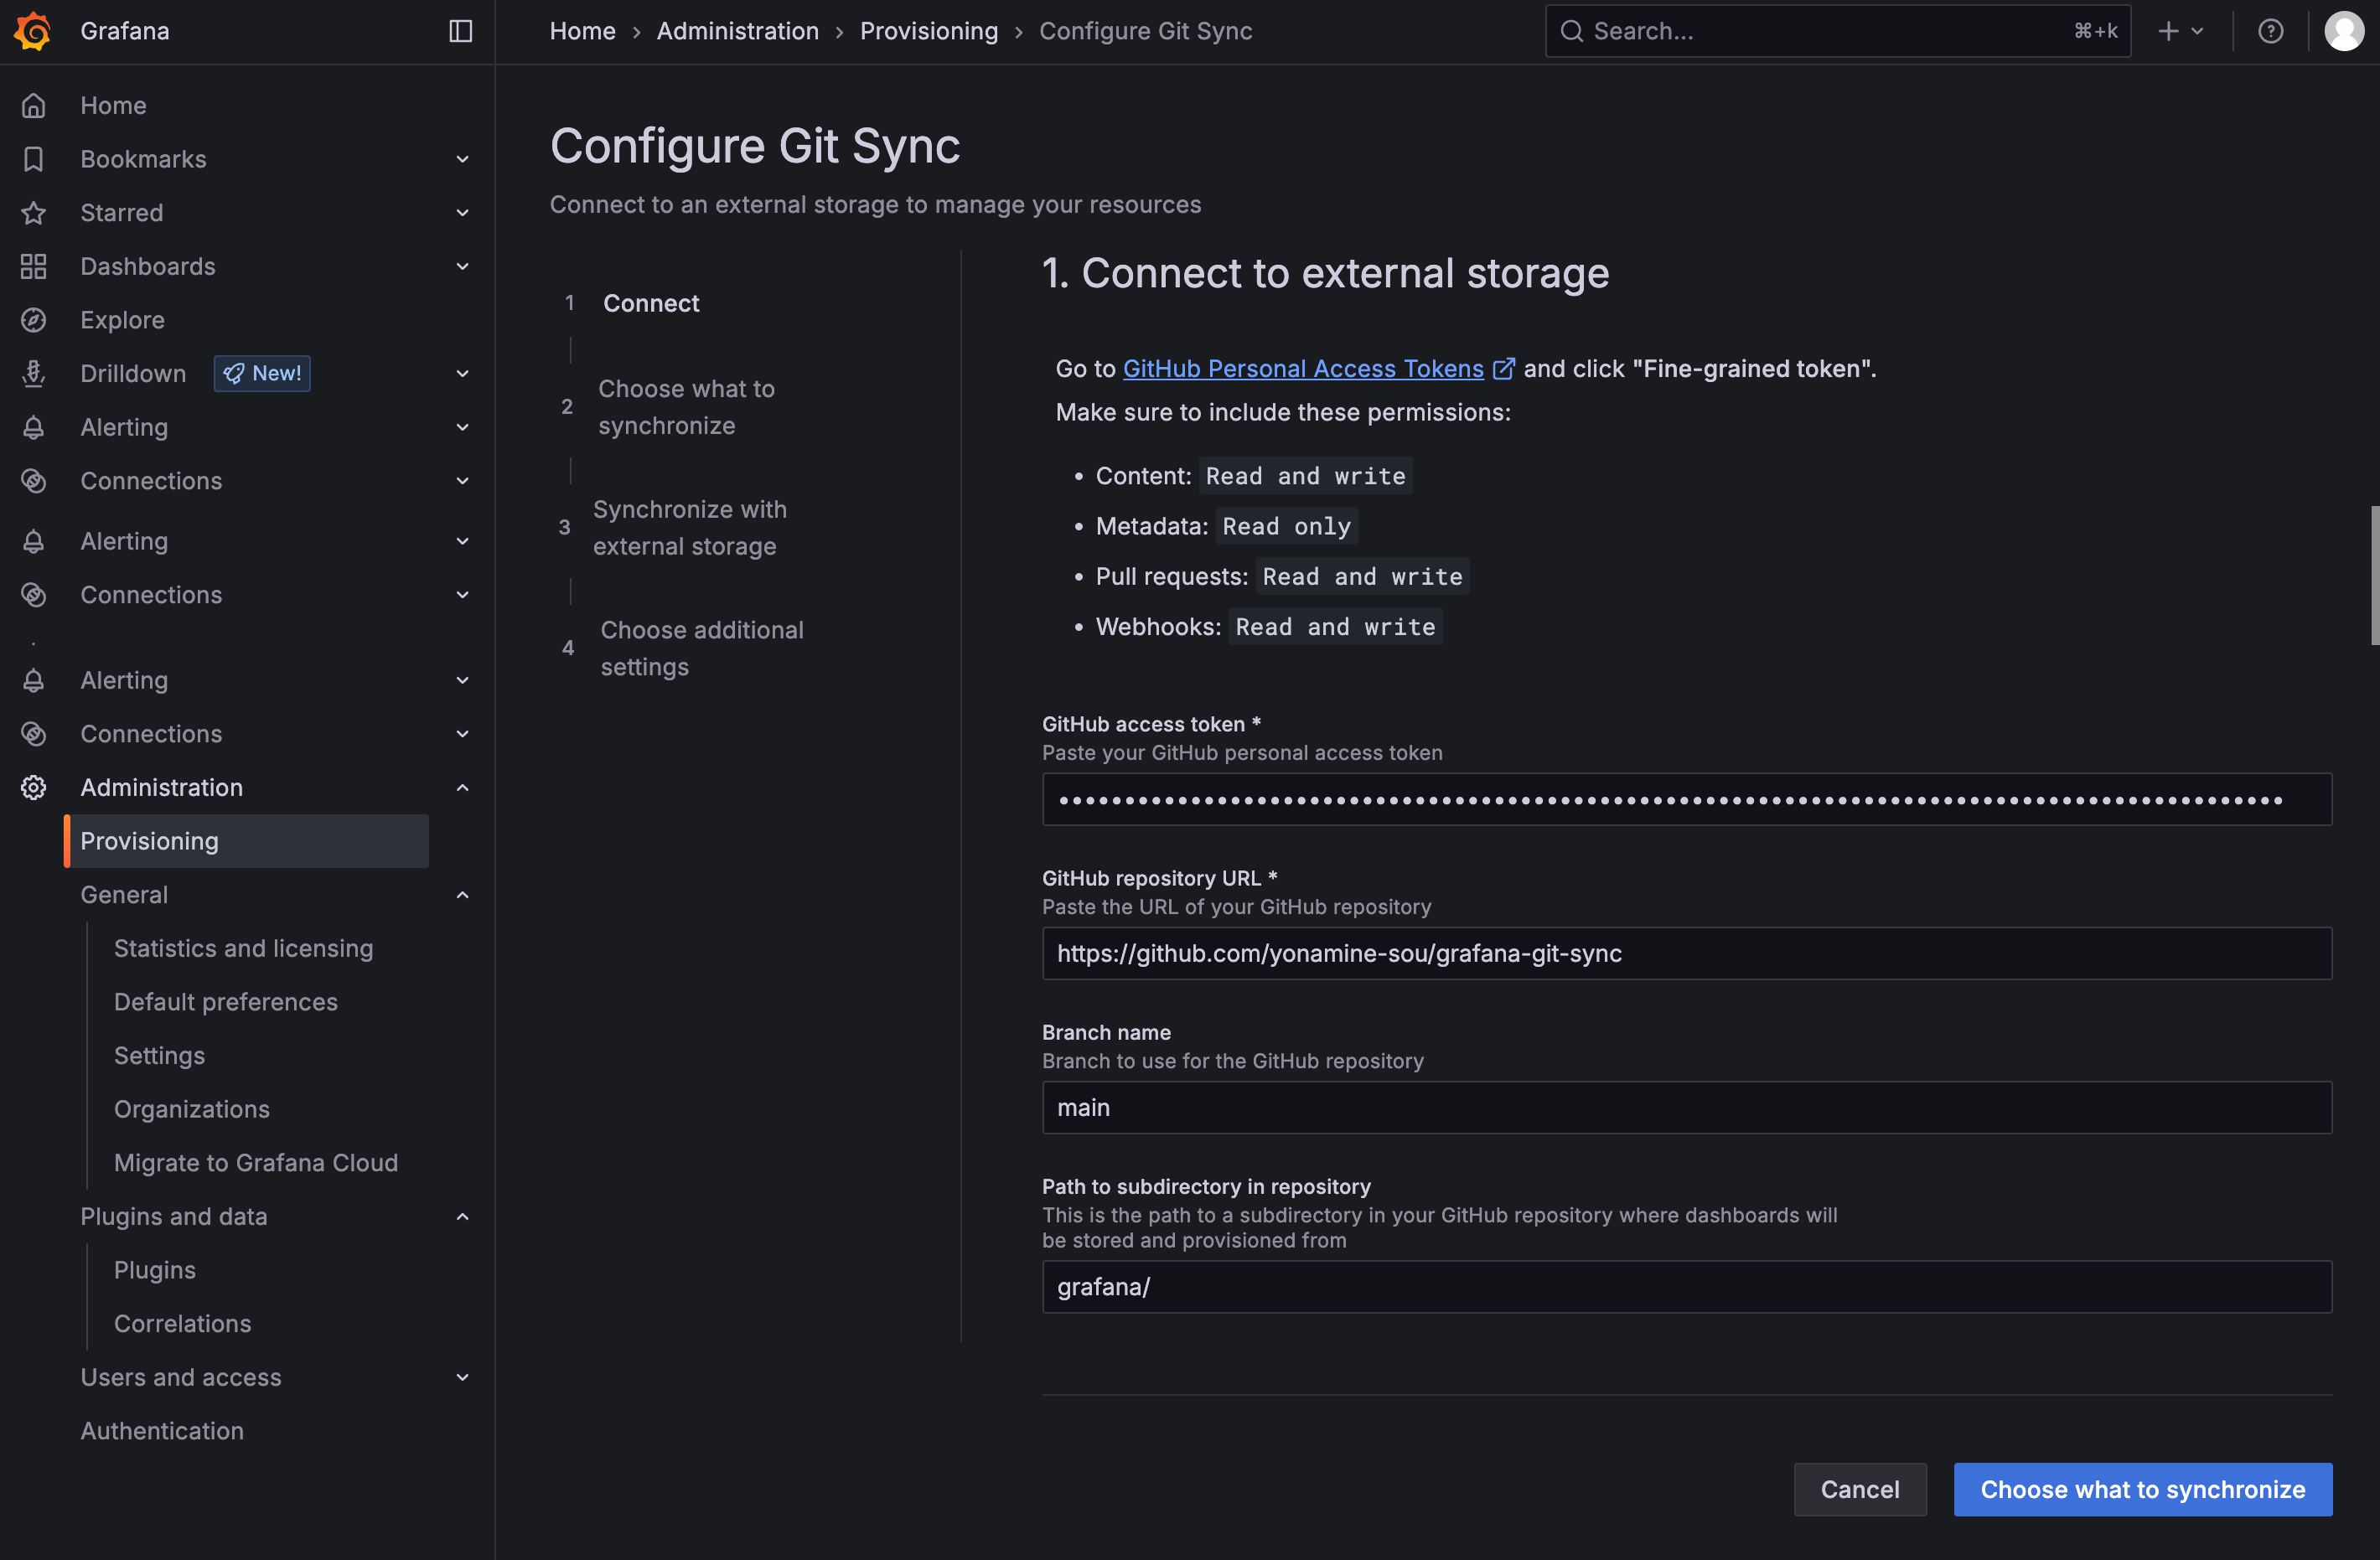This screenshot has width=2380, height=1560.
Task: Open Authentication in sidebar
Action: [162, 1430]
